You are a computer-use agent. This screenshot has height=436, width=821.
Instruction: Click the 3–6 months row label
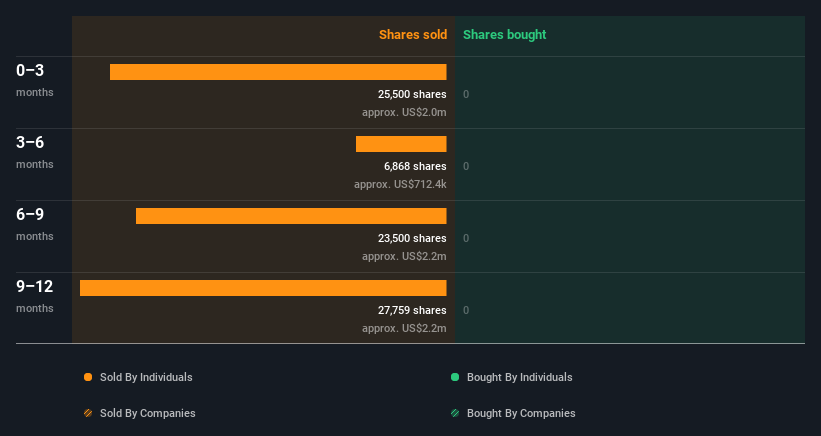point(35,152)
